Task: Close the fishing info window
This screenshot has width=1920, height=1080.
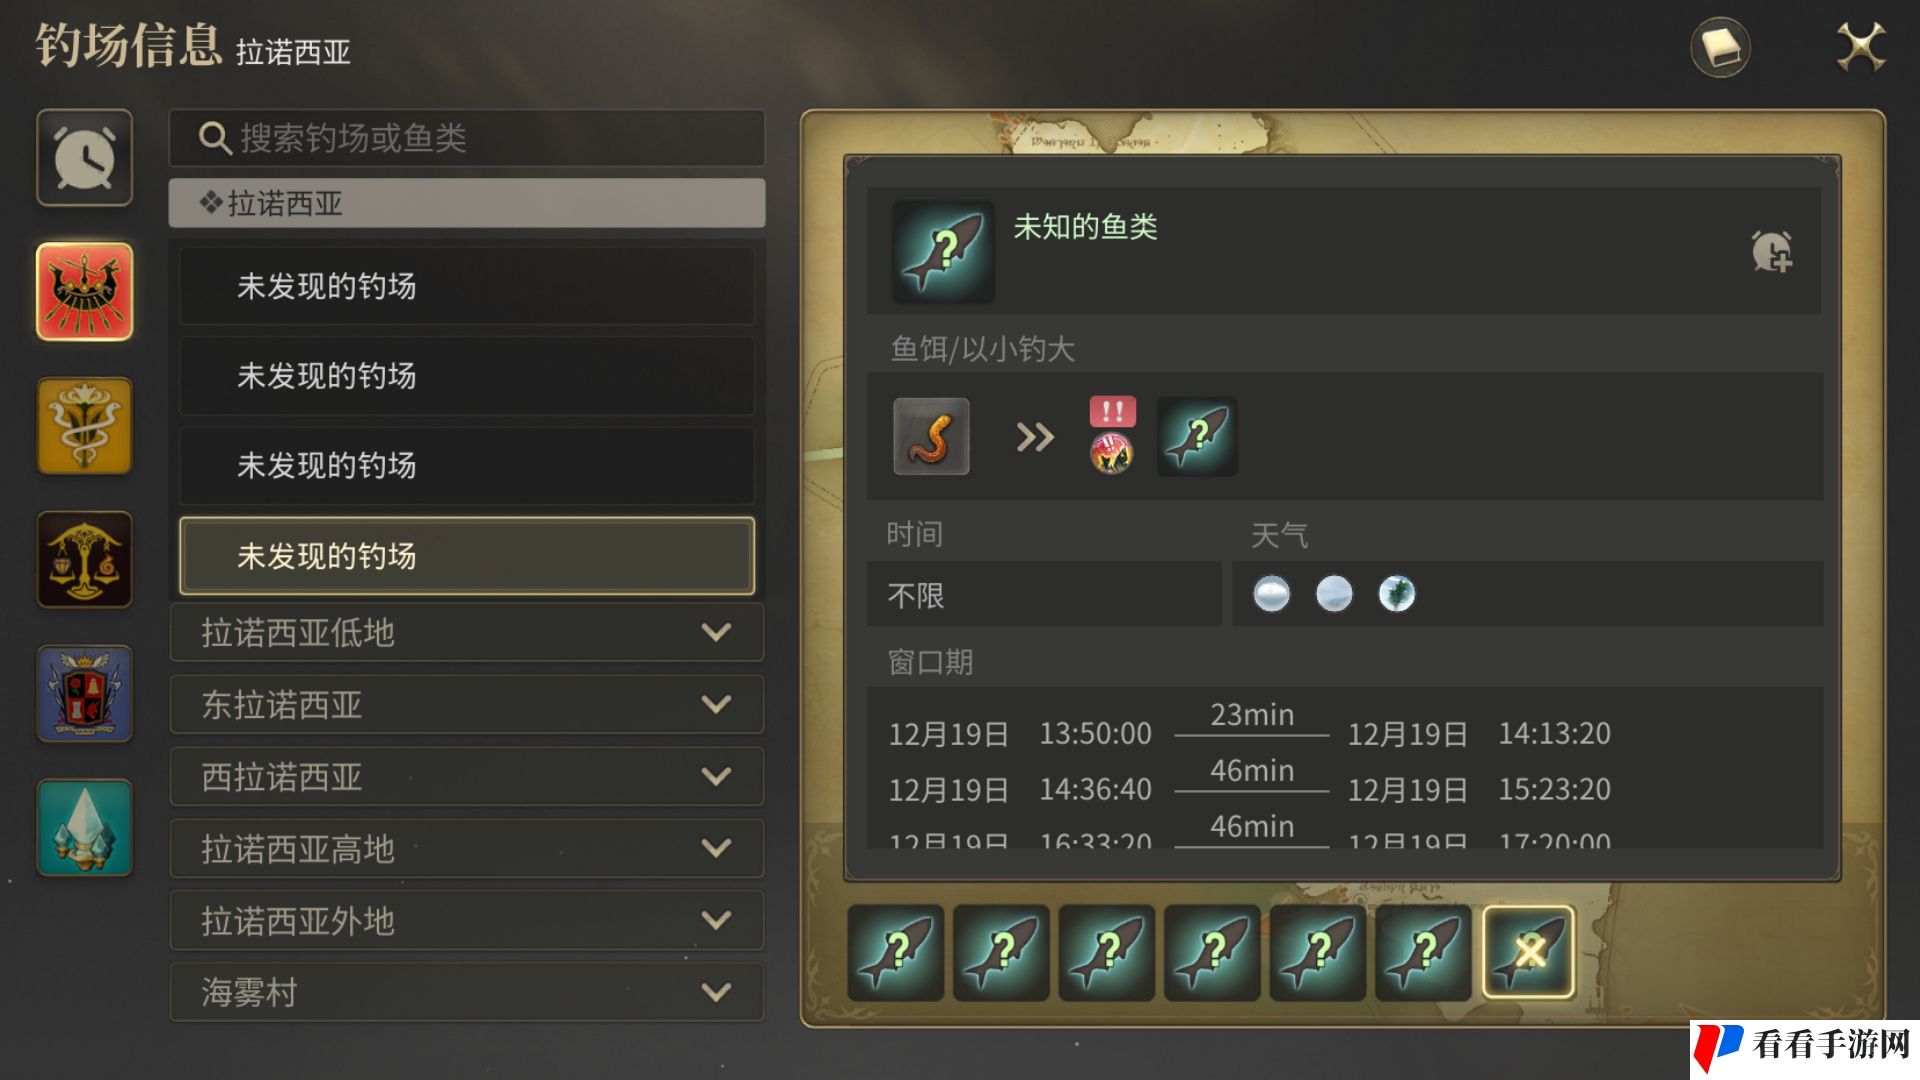Action: (x=1861, y=47)
